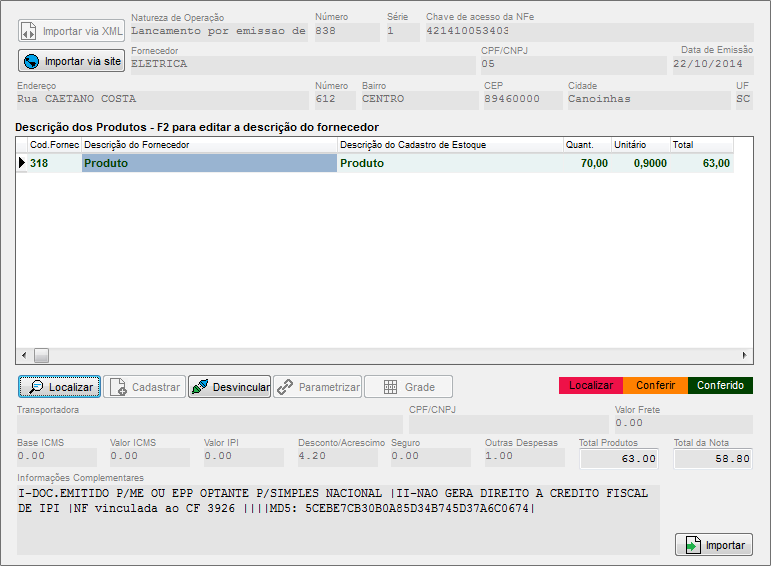Click the Transportadora CPF/CNPJ field
The width and height of the screenshot is (771, 566).
tap(508, 424)
